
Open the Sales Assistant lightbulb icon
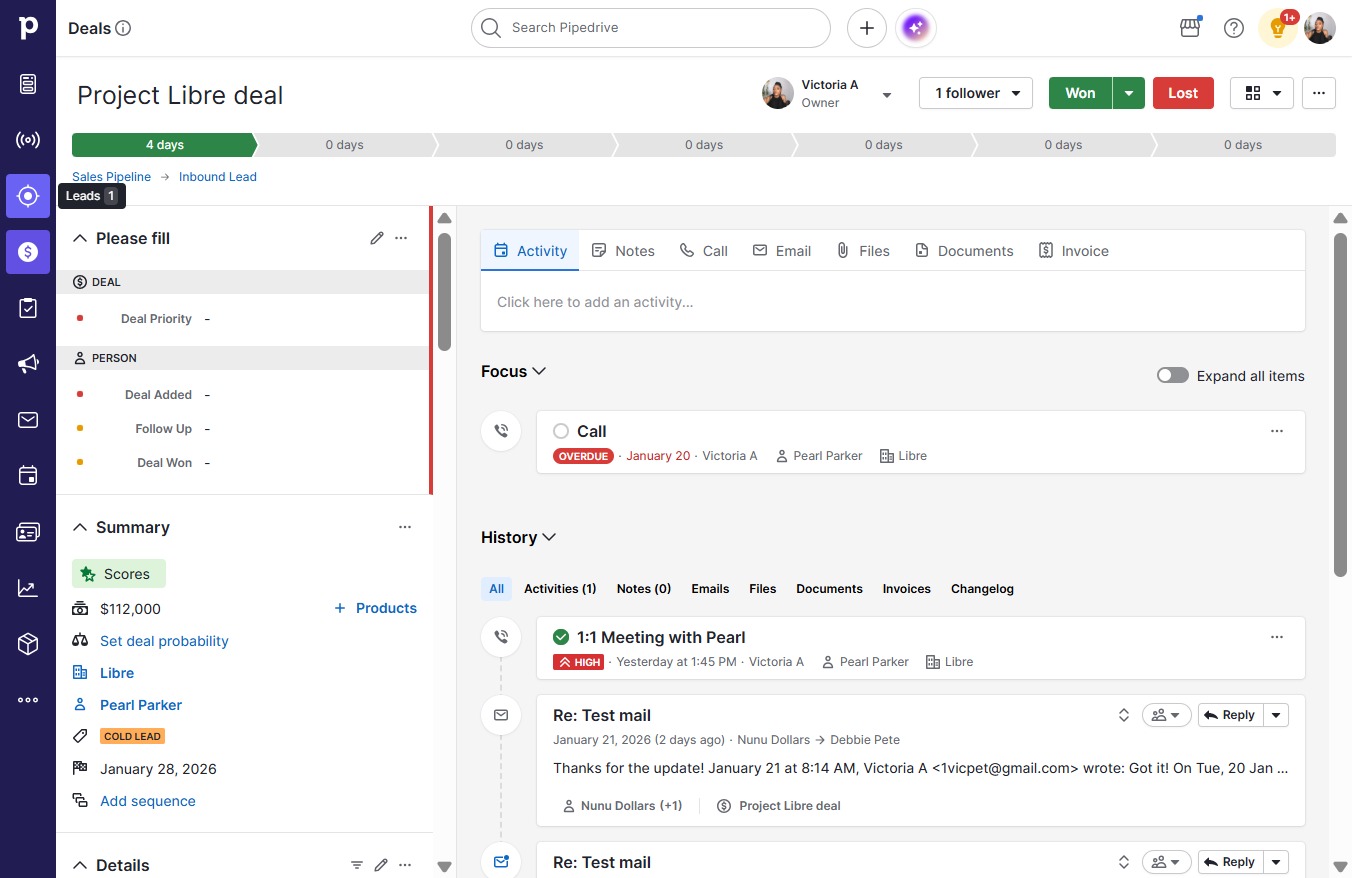click(x=1278, y=28)
